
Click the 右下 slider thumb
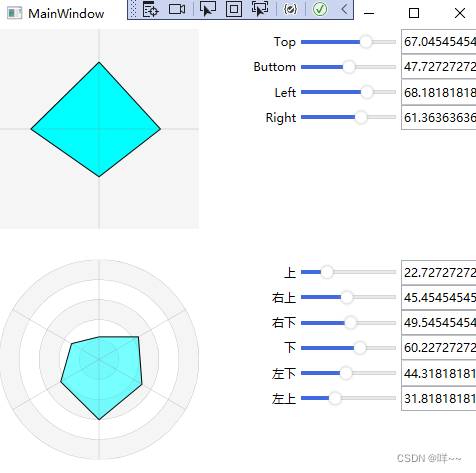(350, 323)
